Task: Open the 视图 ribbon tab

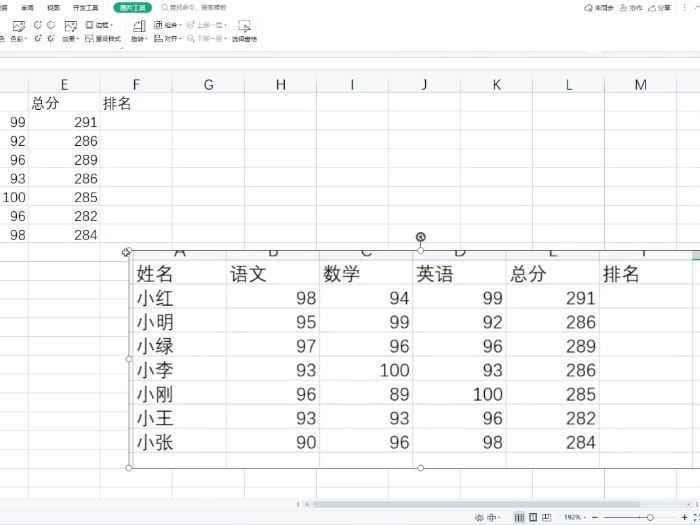Action: (53, 8)
